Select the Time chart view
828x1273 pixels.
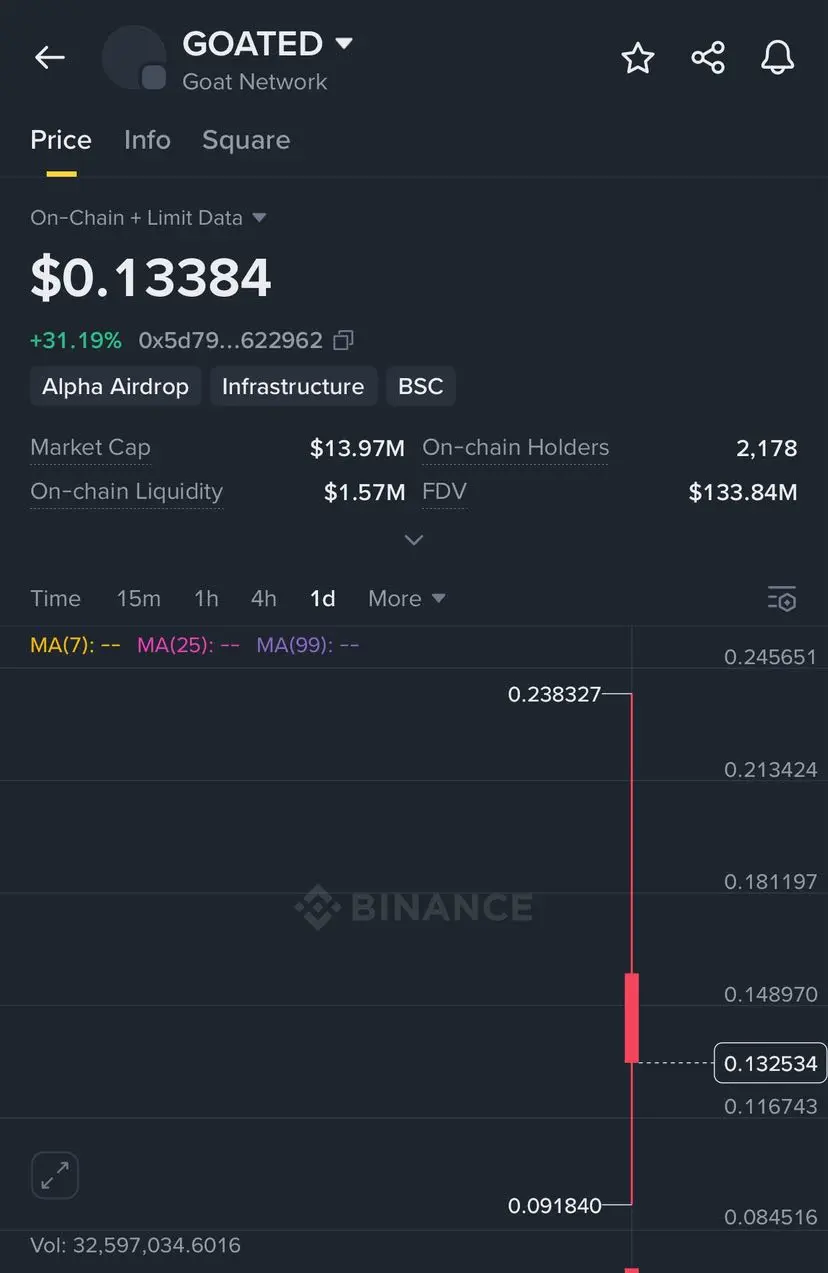55,599
